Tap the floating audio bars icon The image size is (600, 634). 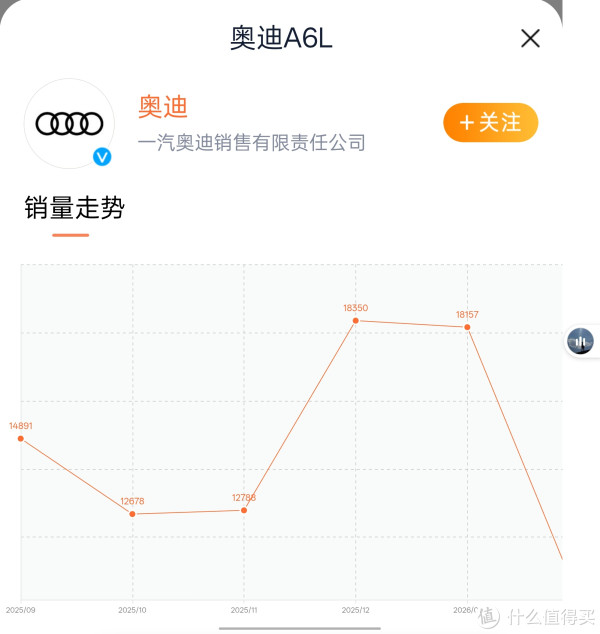(x=580, y=342)
